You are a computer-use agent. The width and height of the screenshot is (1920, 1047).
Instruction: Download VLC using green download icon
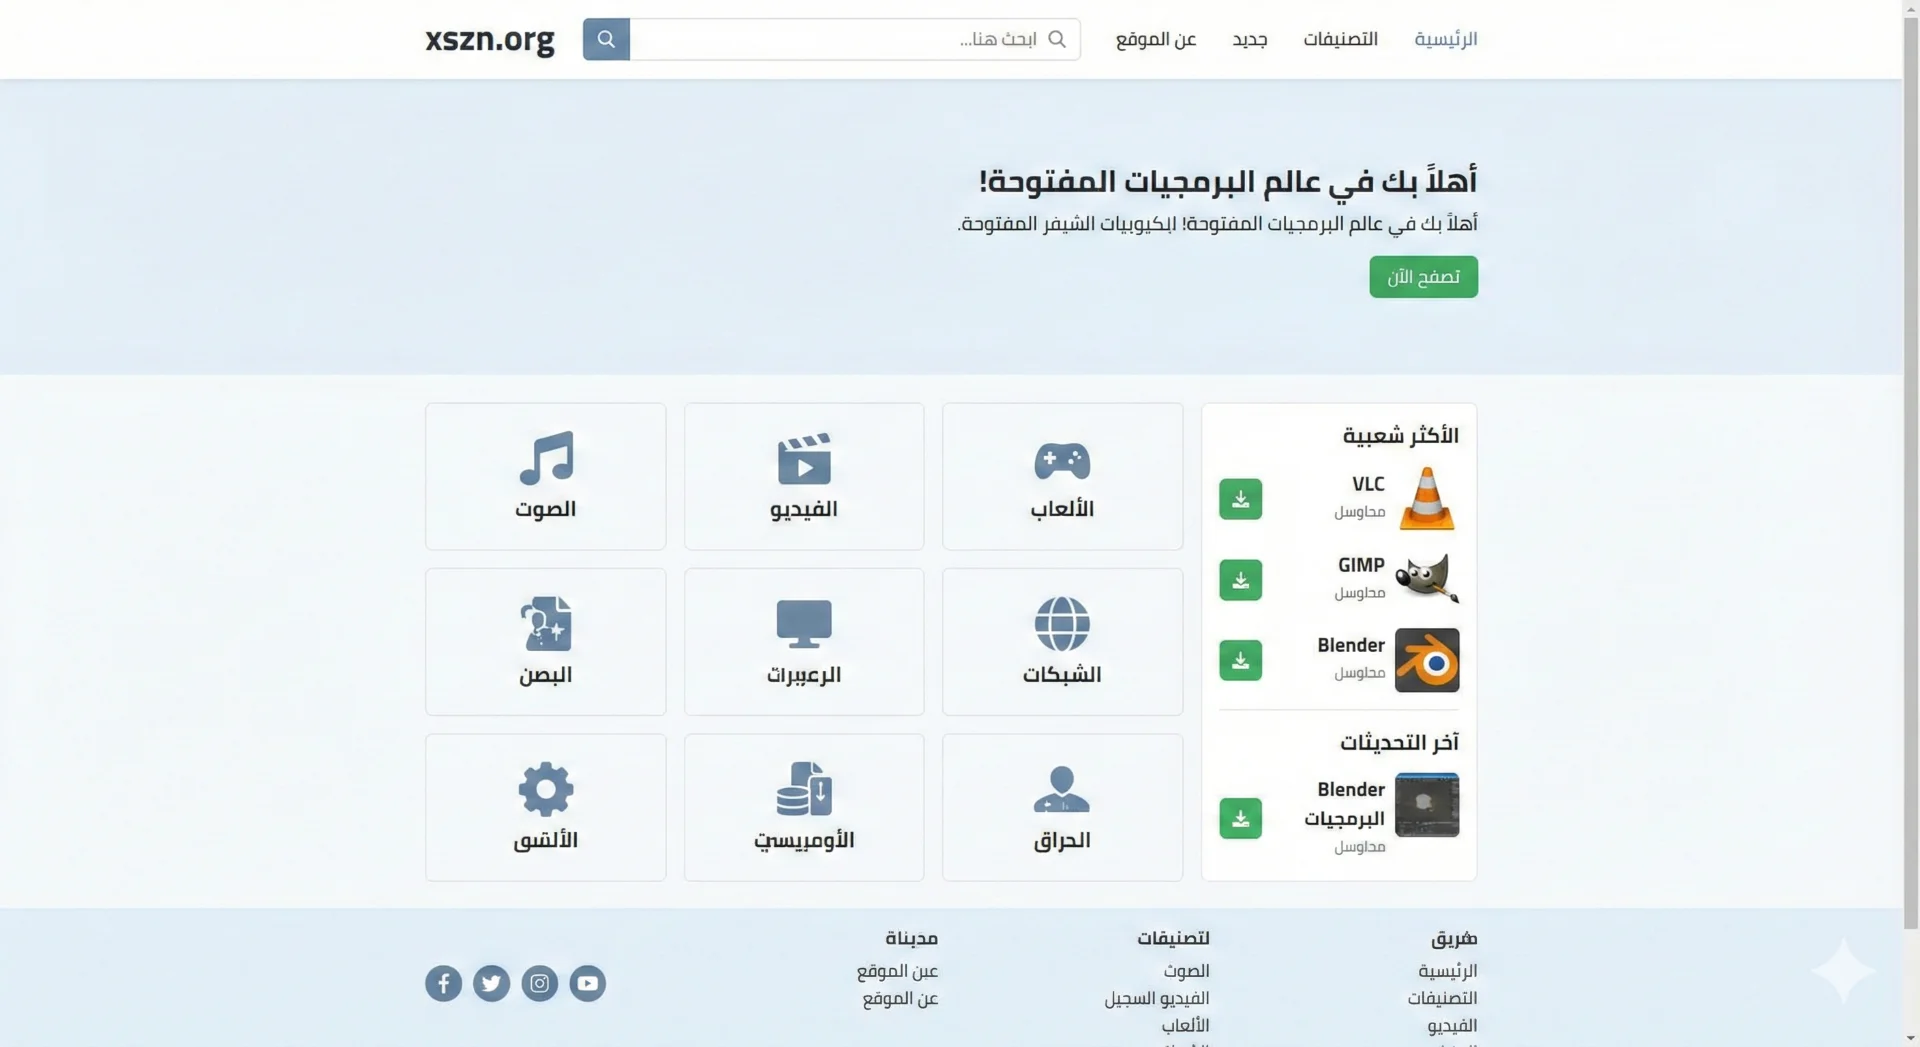tap(1240, 499)
